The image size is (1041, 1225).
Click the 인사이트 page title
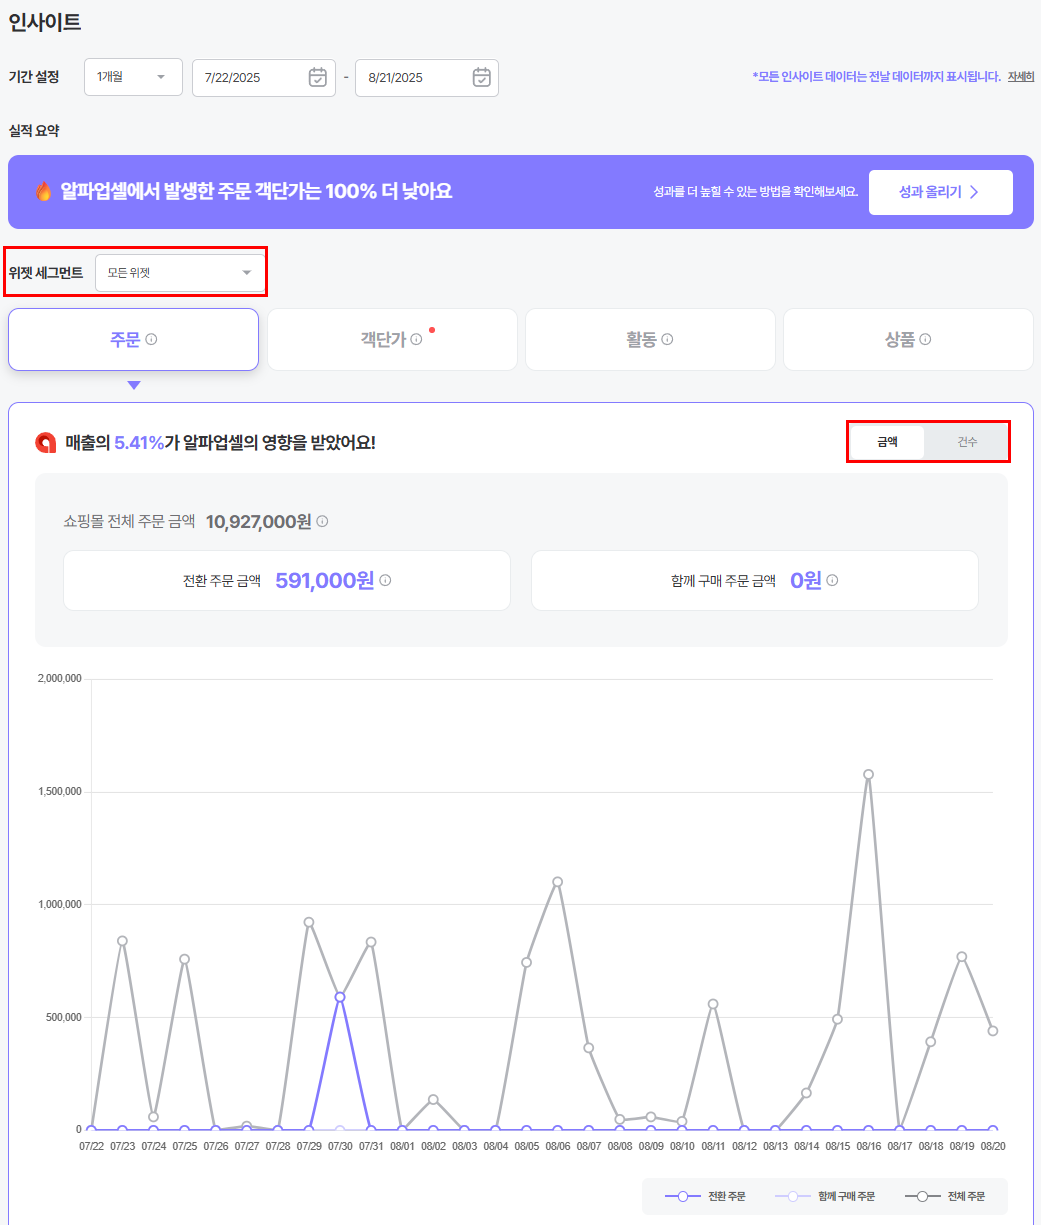pyautogui.click(x=45, y=21)
